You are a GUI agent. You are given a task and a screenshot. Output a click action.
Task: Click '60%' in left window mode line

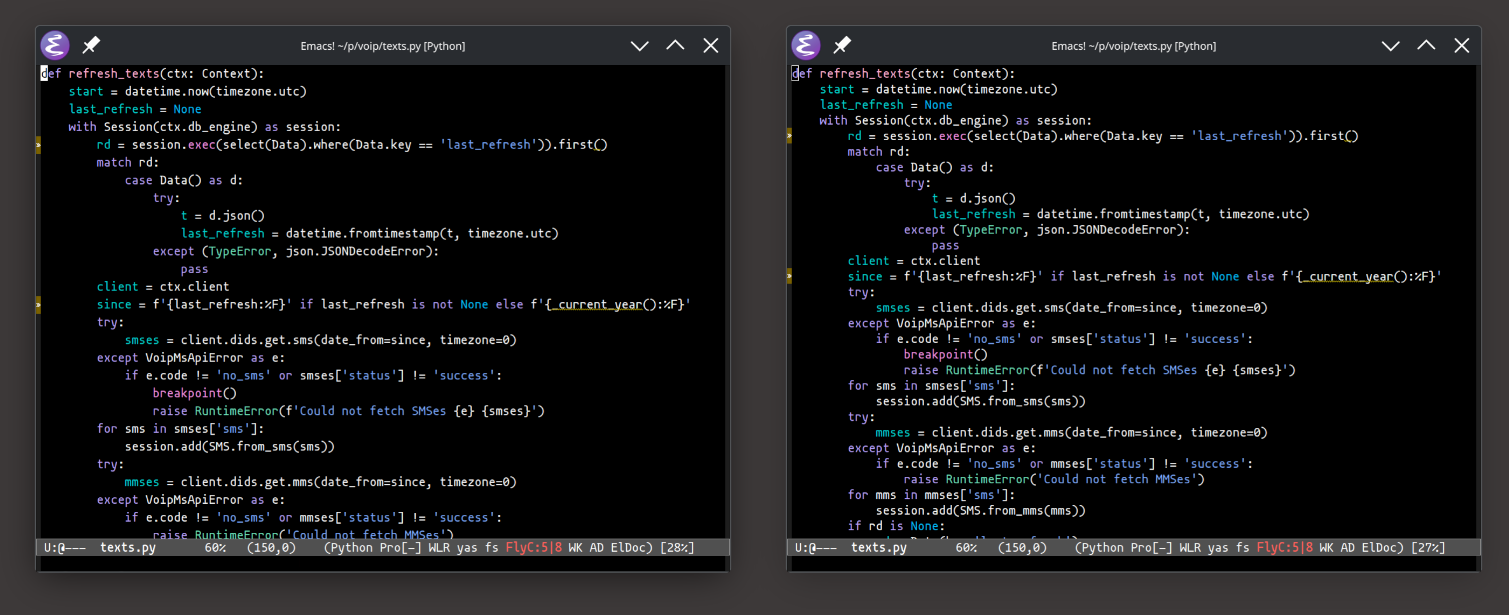[x=215, y=548]
